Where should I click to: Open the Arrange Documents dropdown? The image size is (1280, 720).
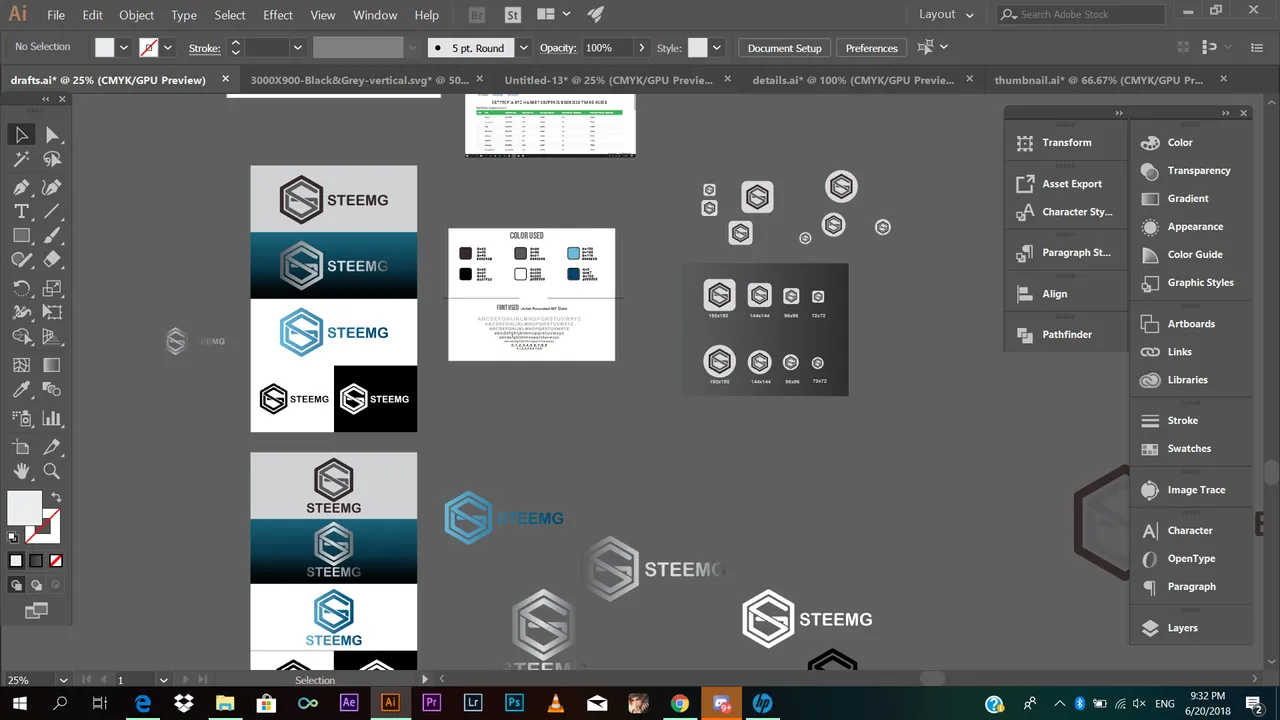pyautogui.click(x=553, y=15)
